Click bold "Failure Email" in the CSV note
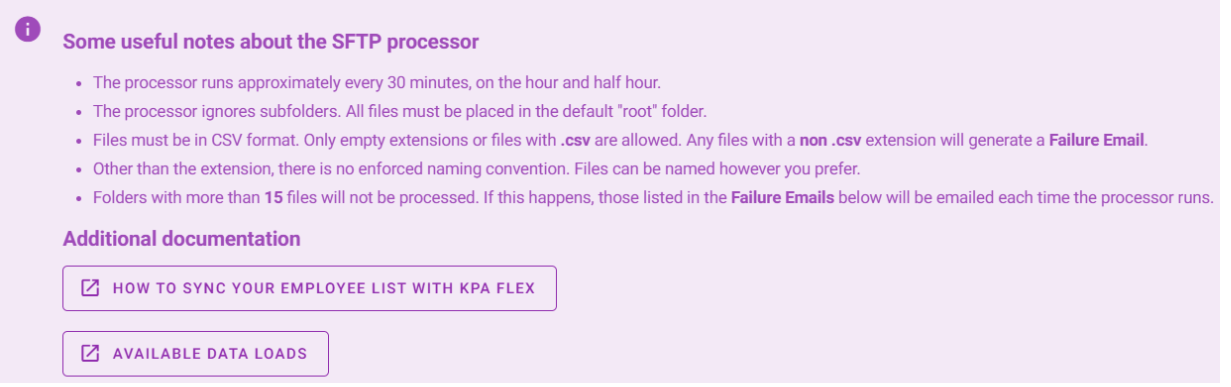The height and width of the screenshot is (387, 1231). point(1096,140)
